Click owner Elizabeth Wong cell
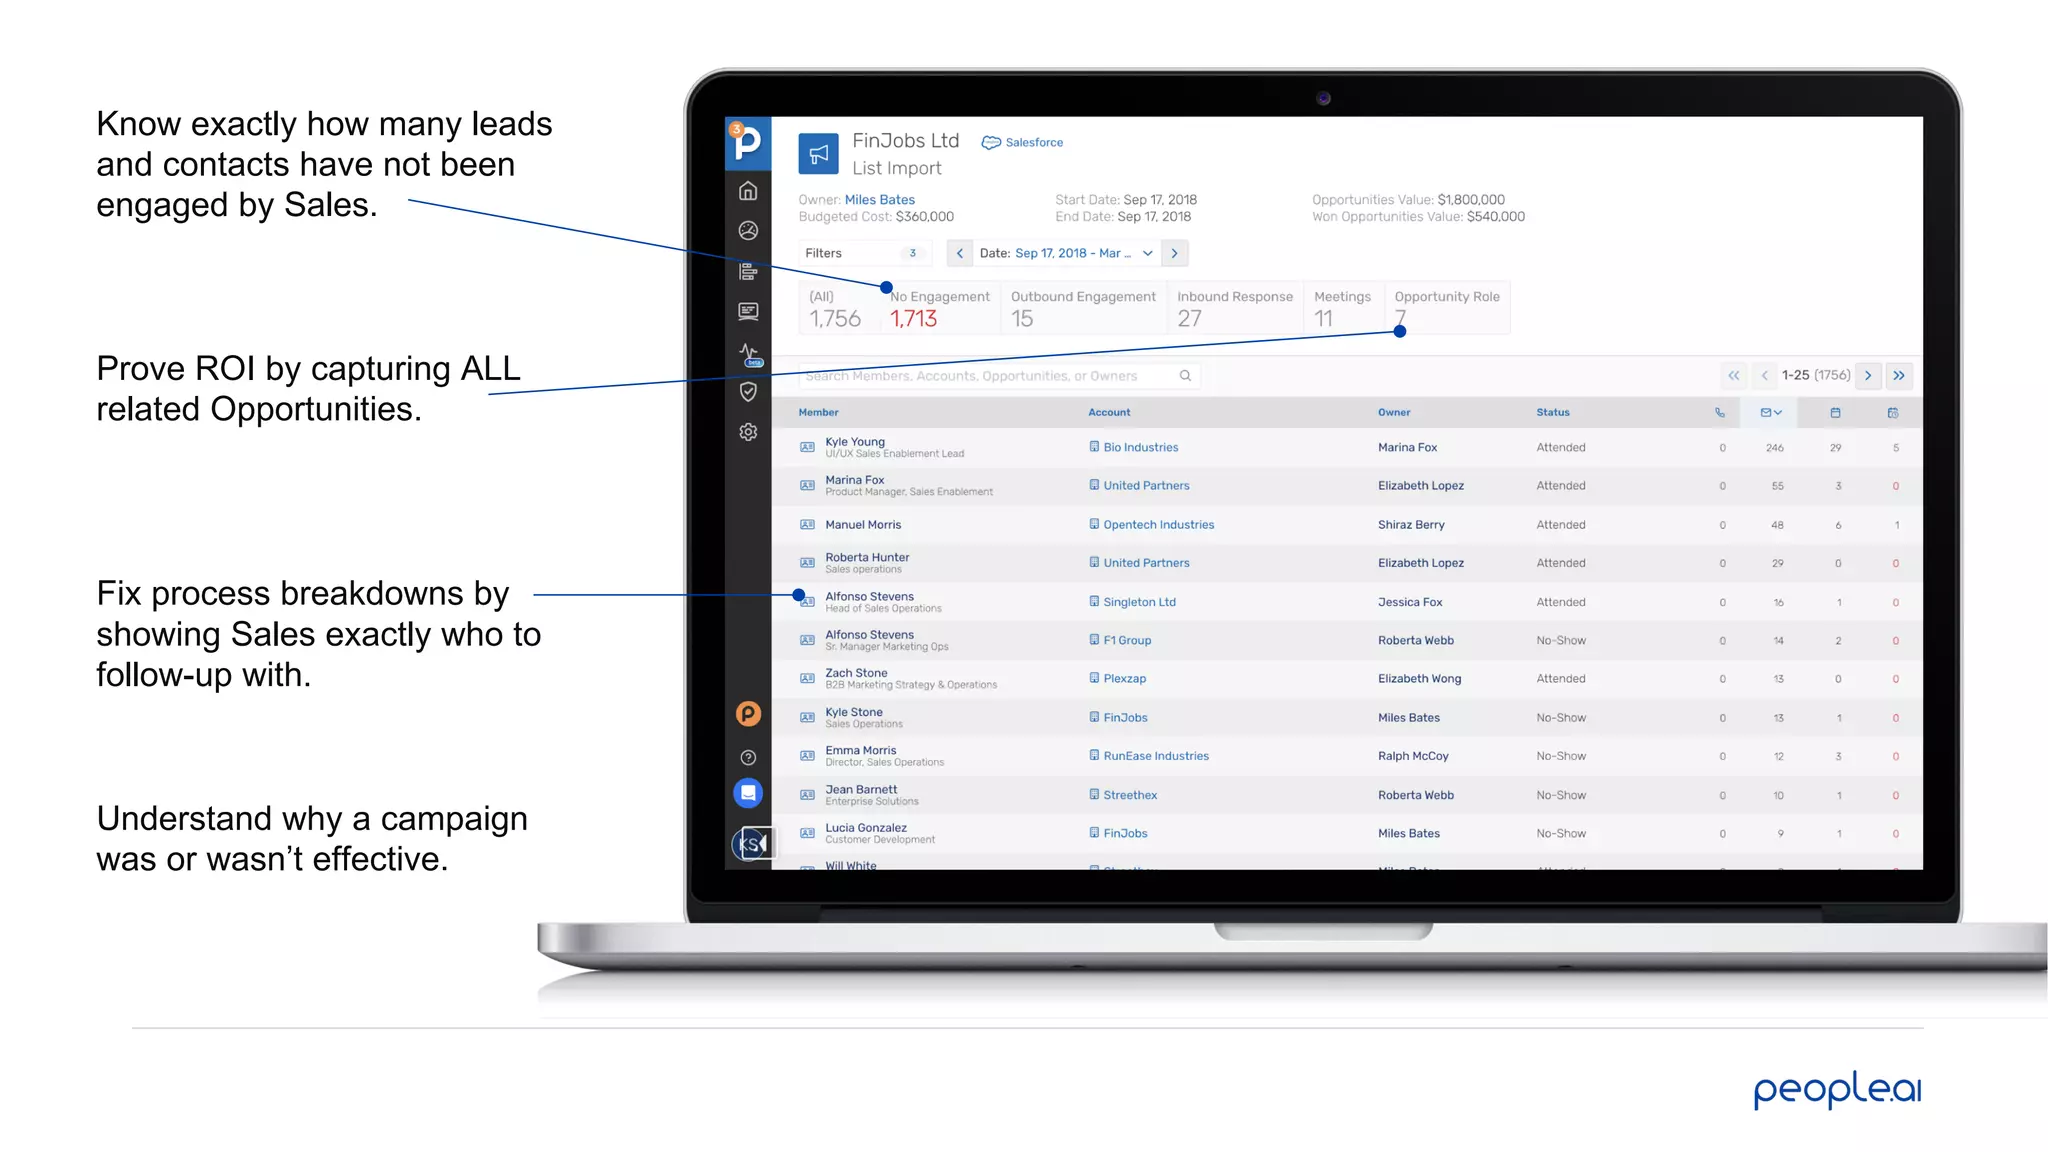This screenshot has width=2048, height=1152. pos(1419,678)
